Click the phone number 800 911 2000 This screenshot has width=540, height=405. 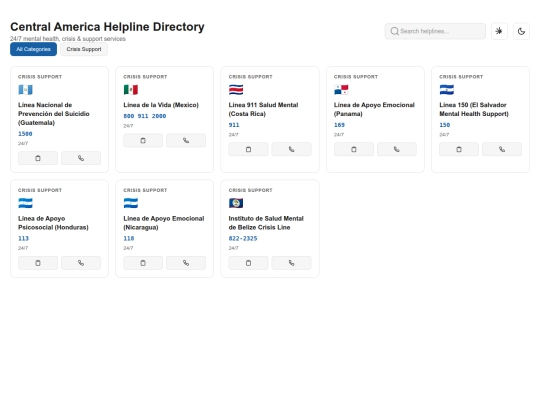pyautogui.click(x=145, y=116)
